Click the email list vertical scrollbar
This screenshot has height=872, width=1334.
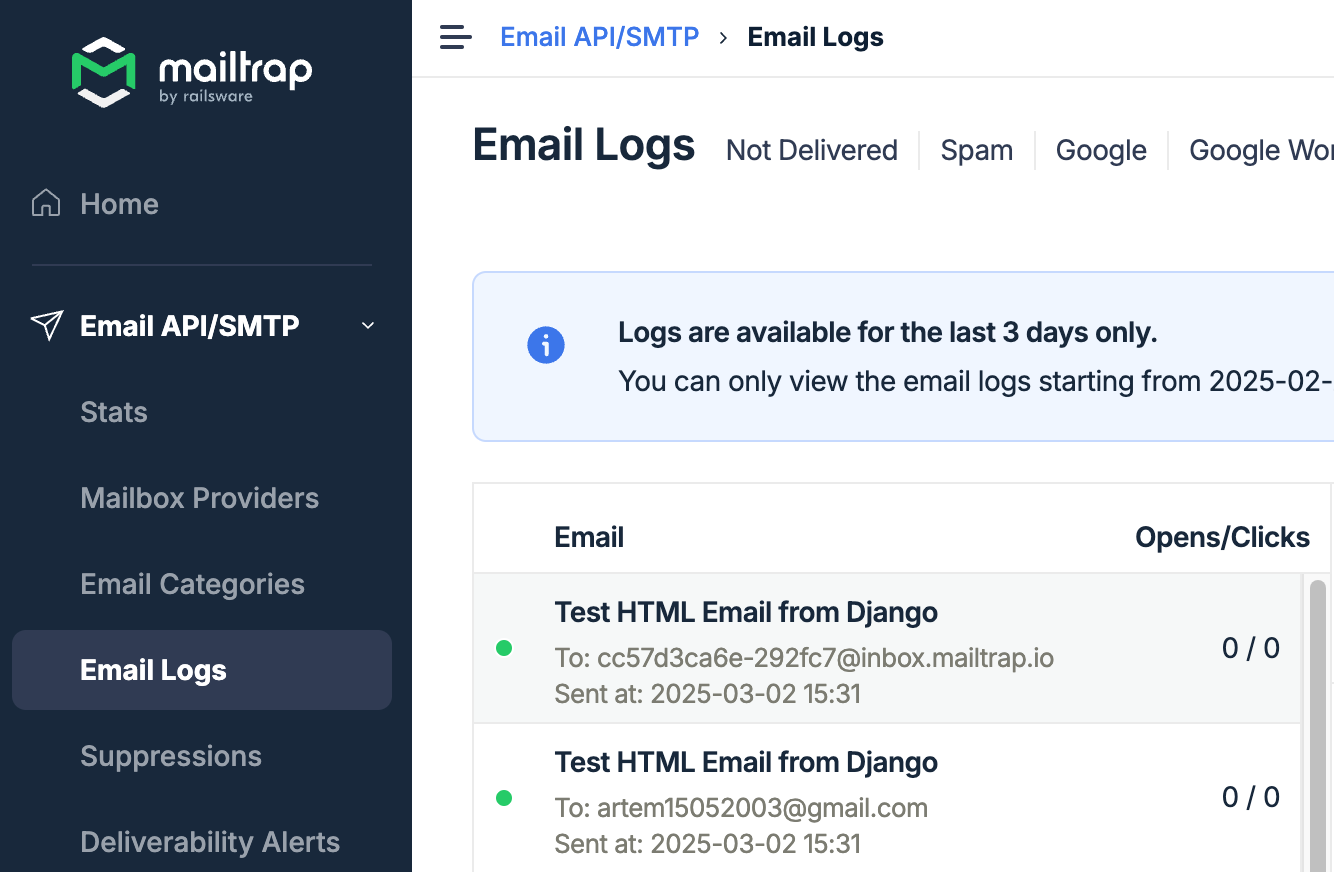coord(1318,725)
